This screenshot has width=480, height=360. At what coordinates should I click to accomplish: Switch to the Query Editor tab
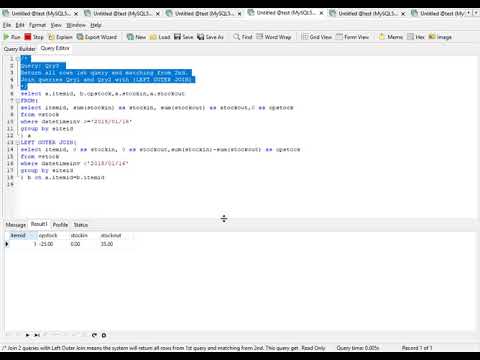55,48
